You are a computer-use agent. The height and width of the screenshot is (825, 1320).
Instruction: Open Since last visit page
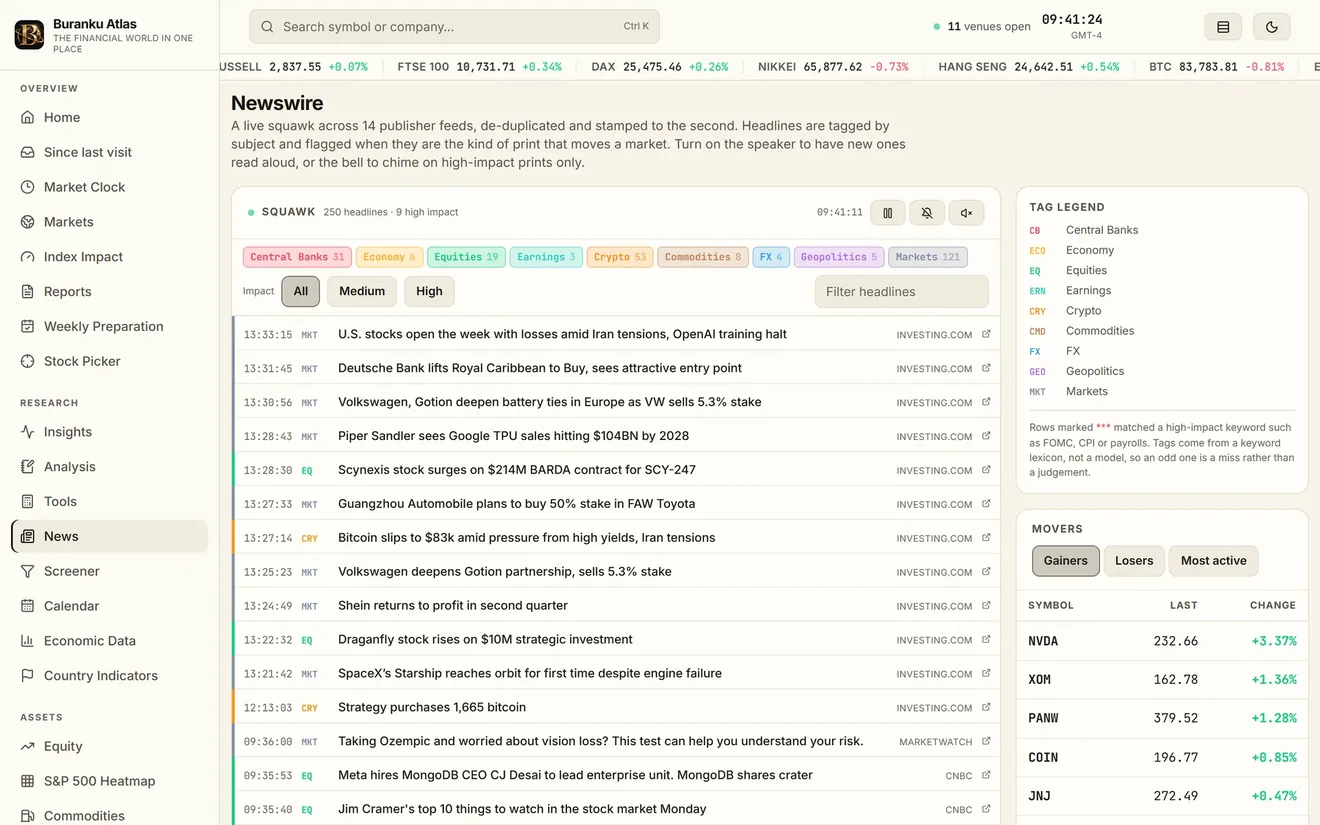click(x=109, y=152)
